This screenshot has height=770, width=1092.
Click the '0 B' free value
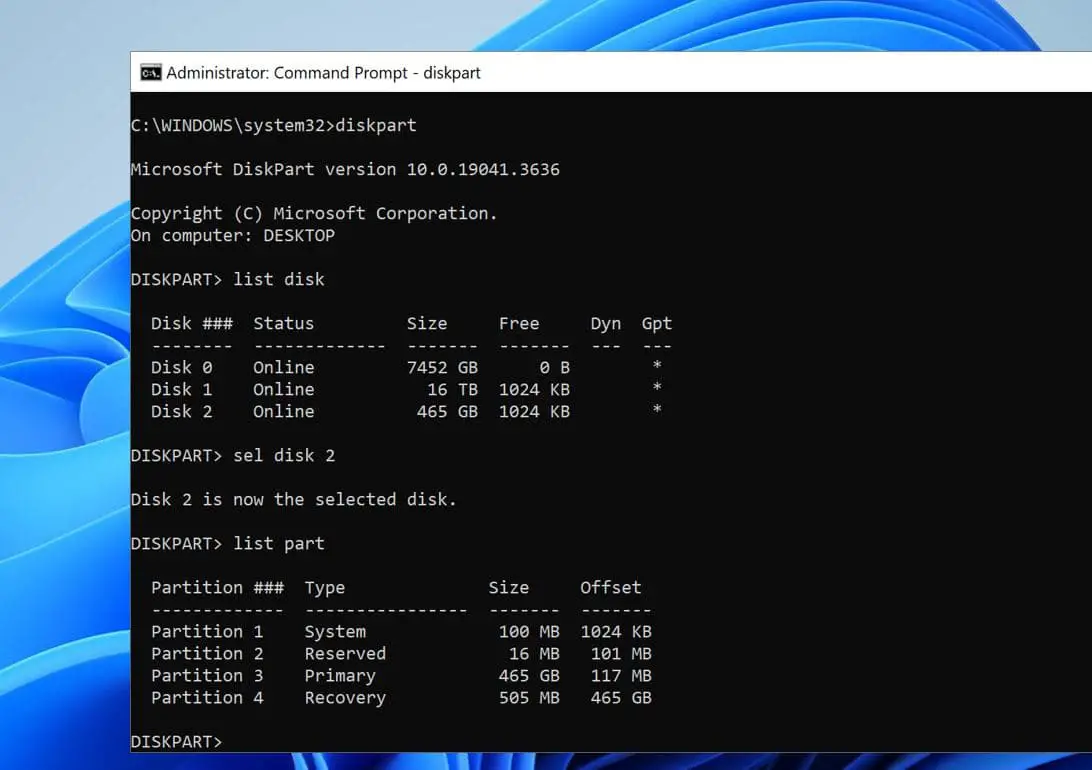click(554, 367)
